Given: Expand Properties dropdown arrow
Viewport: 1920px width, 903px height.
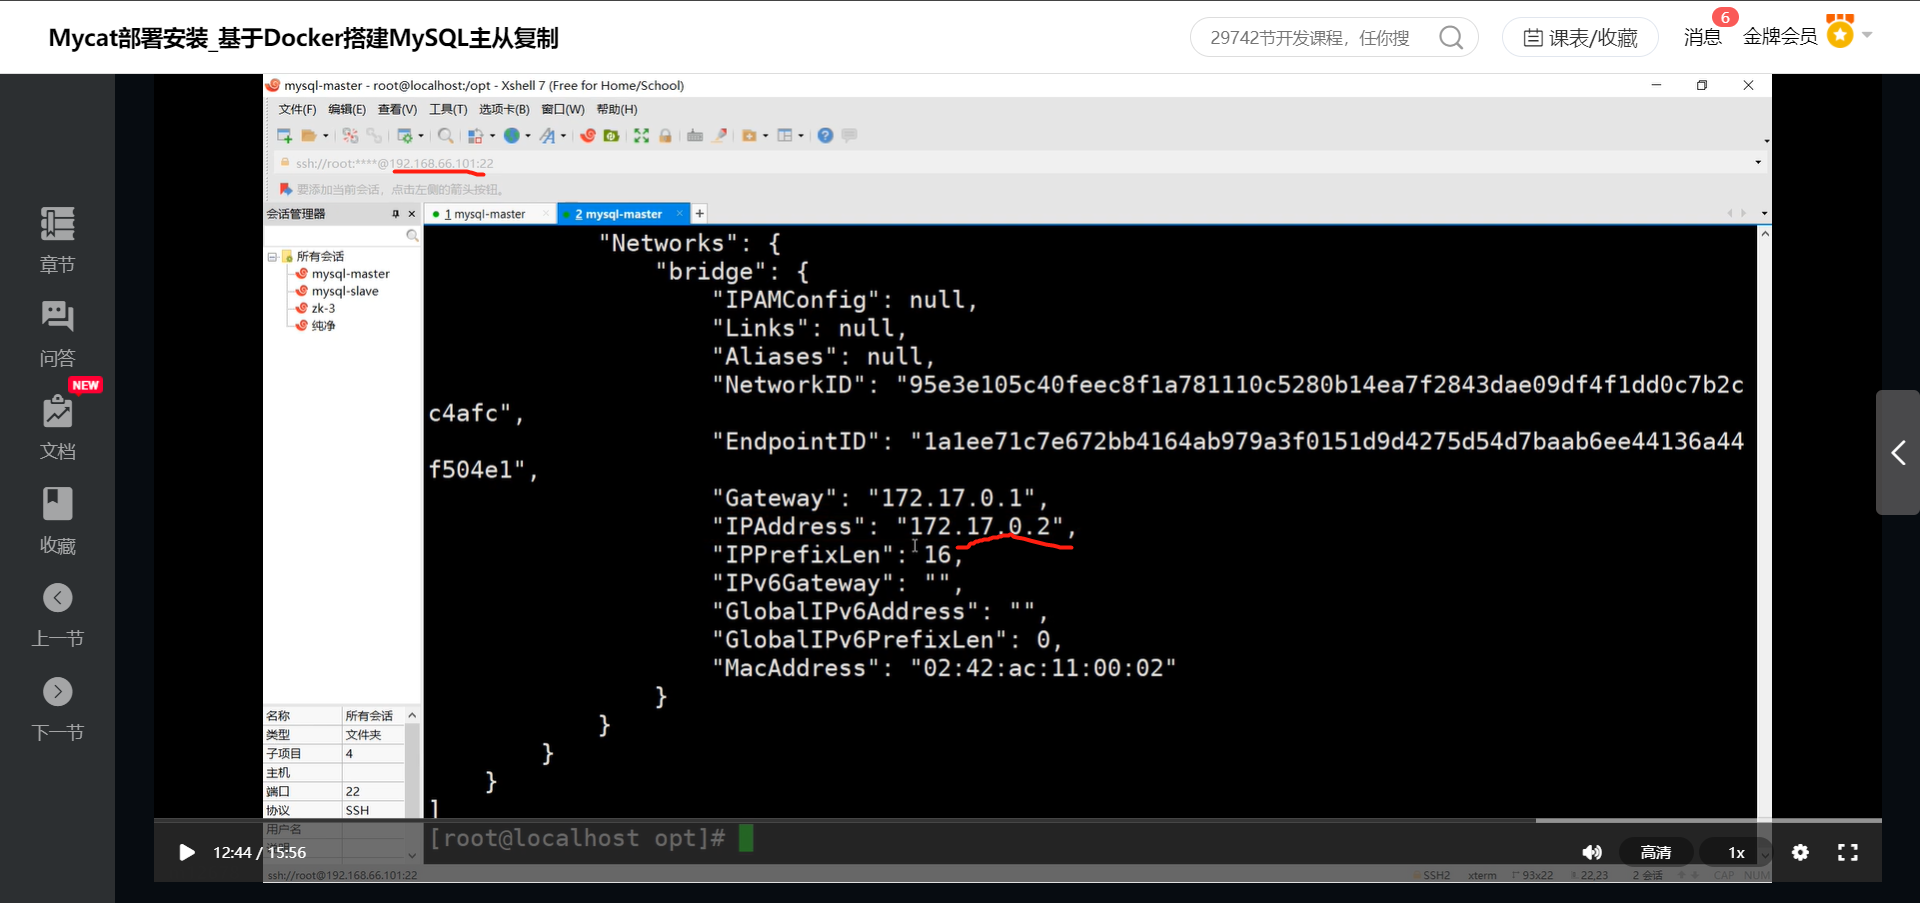Looking at the screenshot, I should tap(421, 136).
